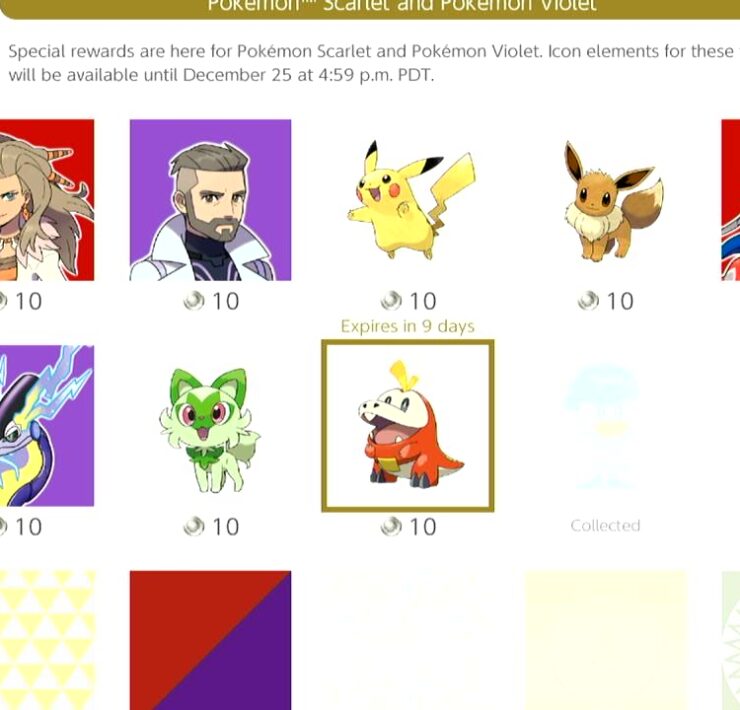740x710 pixels.
Task: Click the Collected label under Quaxly
Action: click(605, 525)
